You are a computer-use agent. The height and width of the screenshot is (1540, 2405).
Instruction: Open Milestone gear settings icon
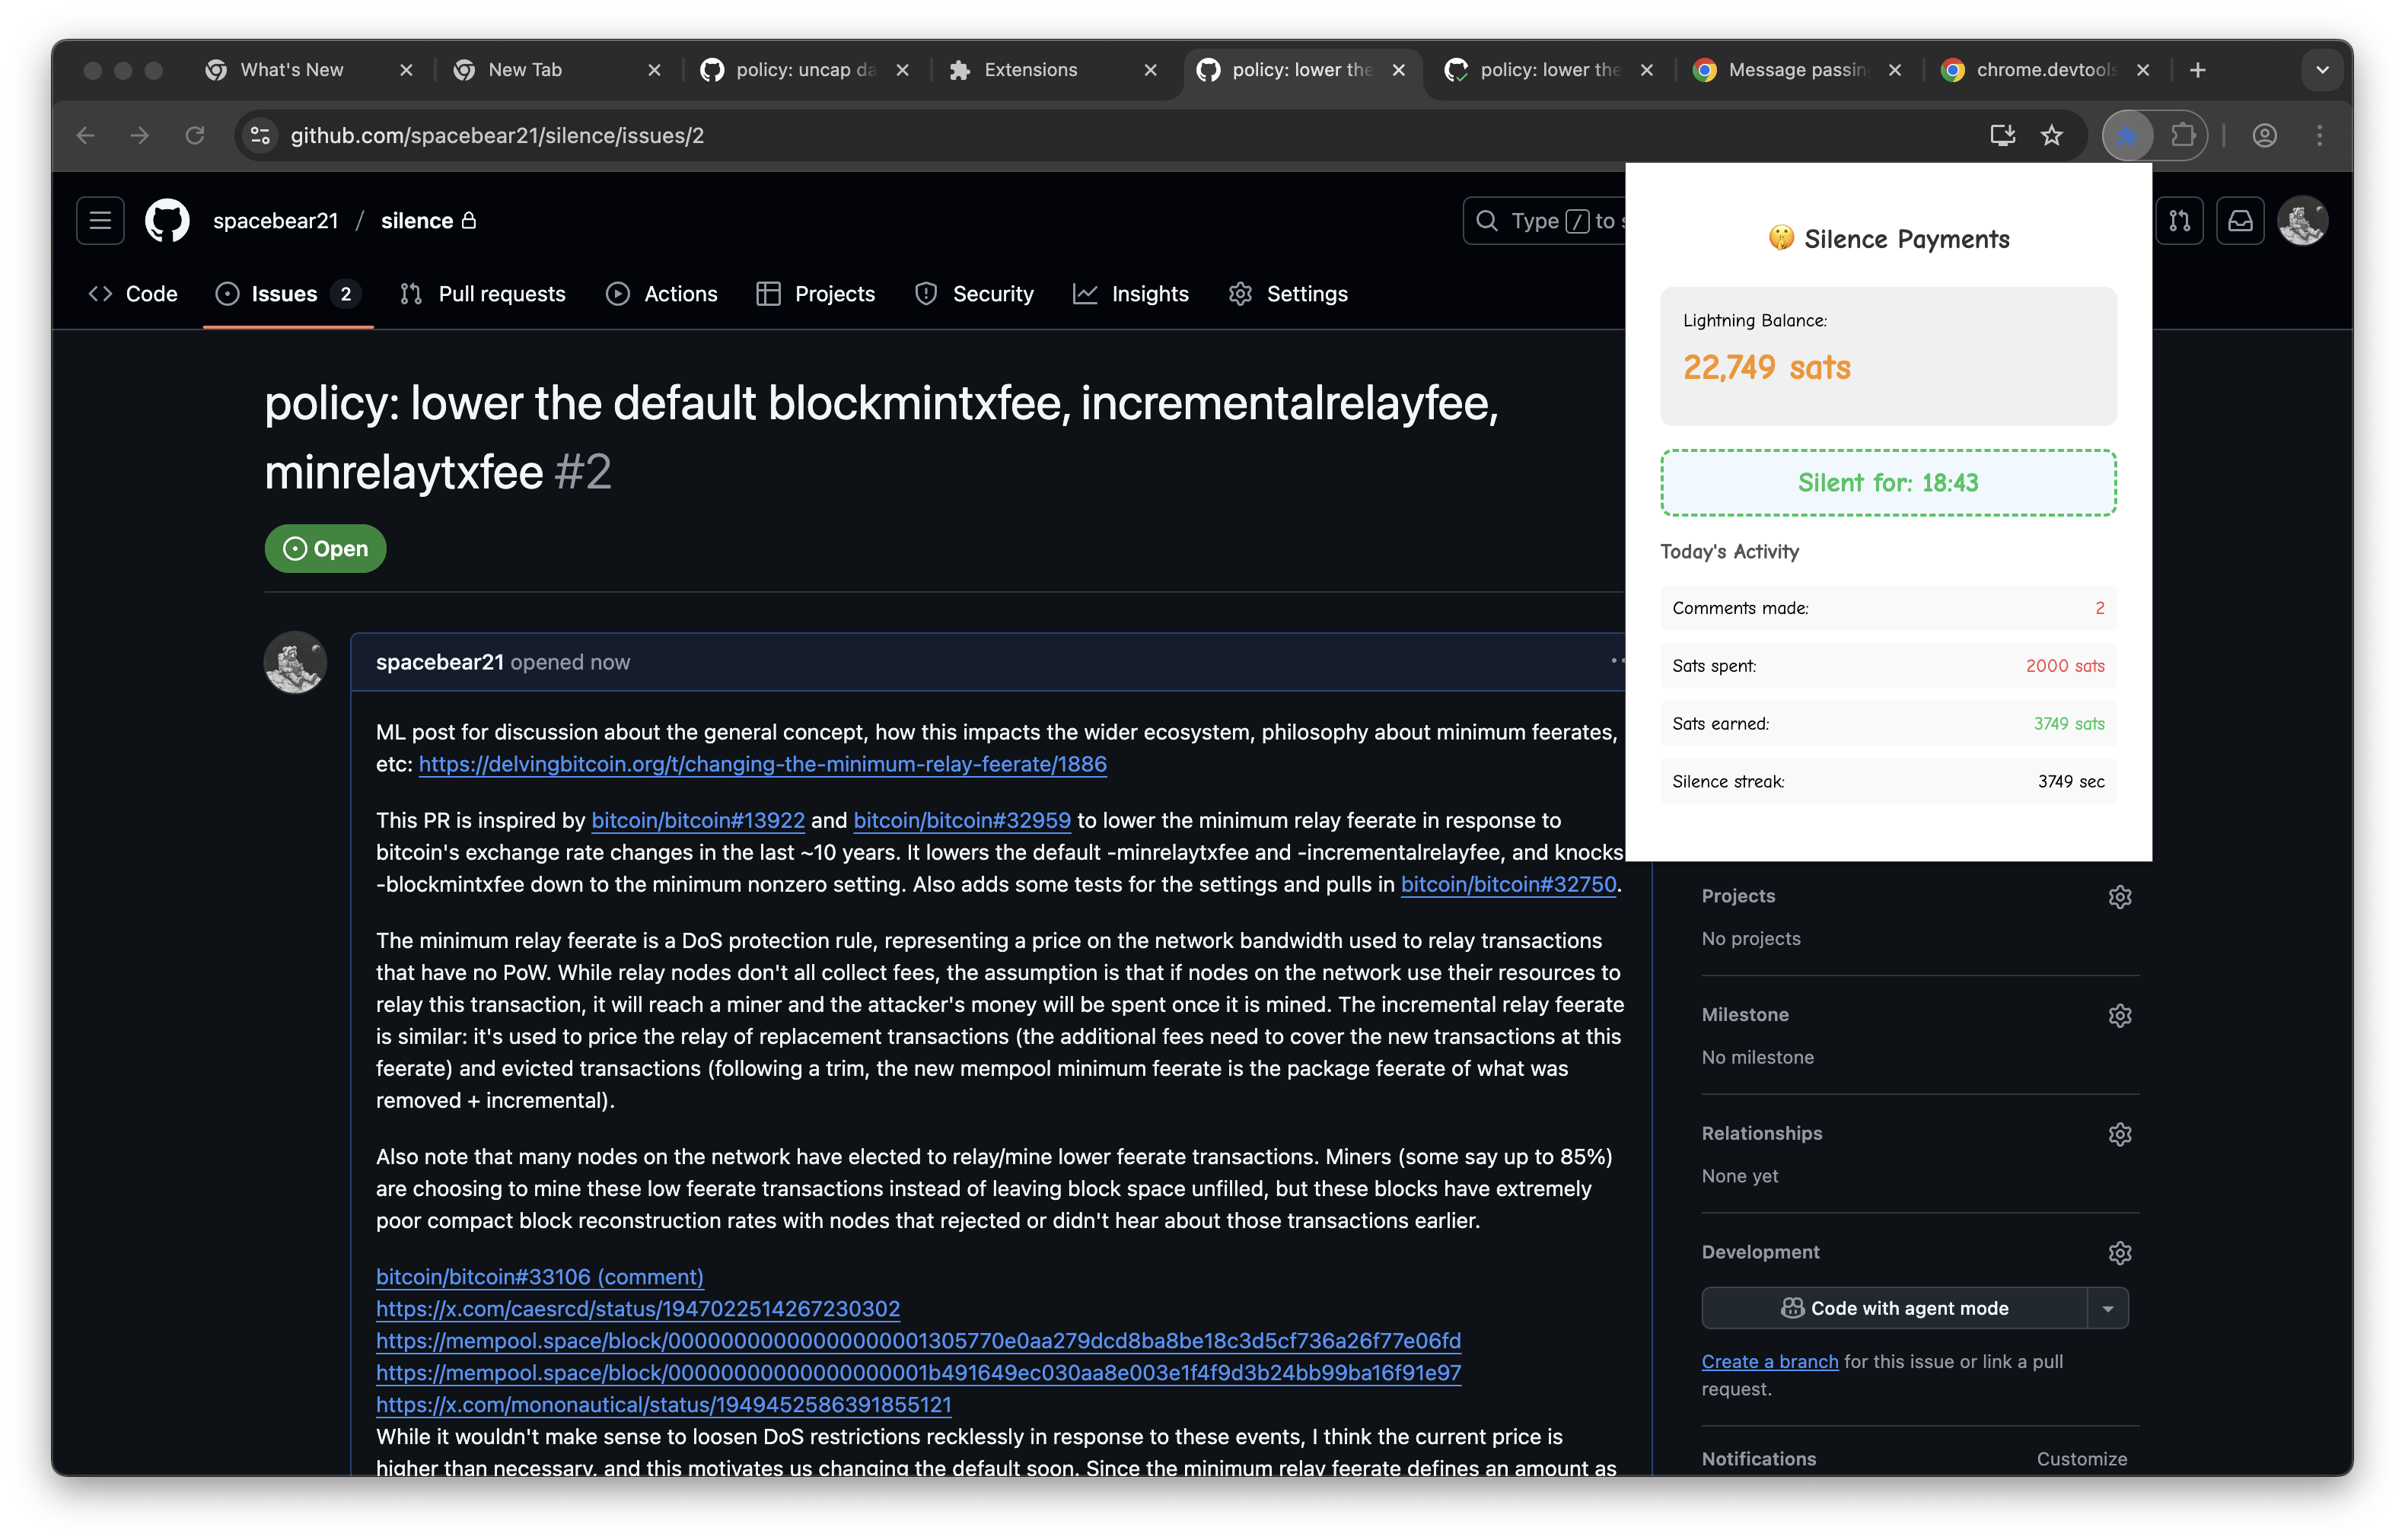tap(2119, 1016)
